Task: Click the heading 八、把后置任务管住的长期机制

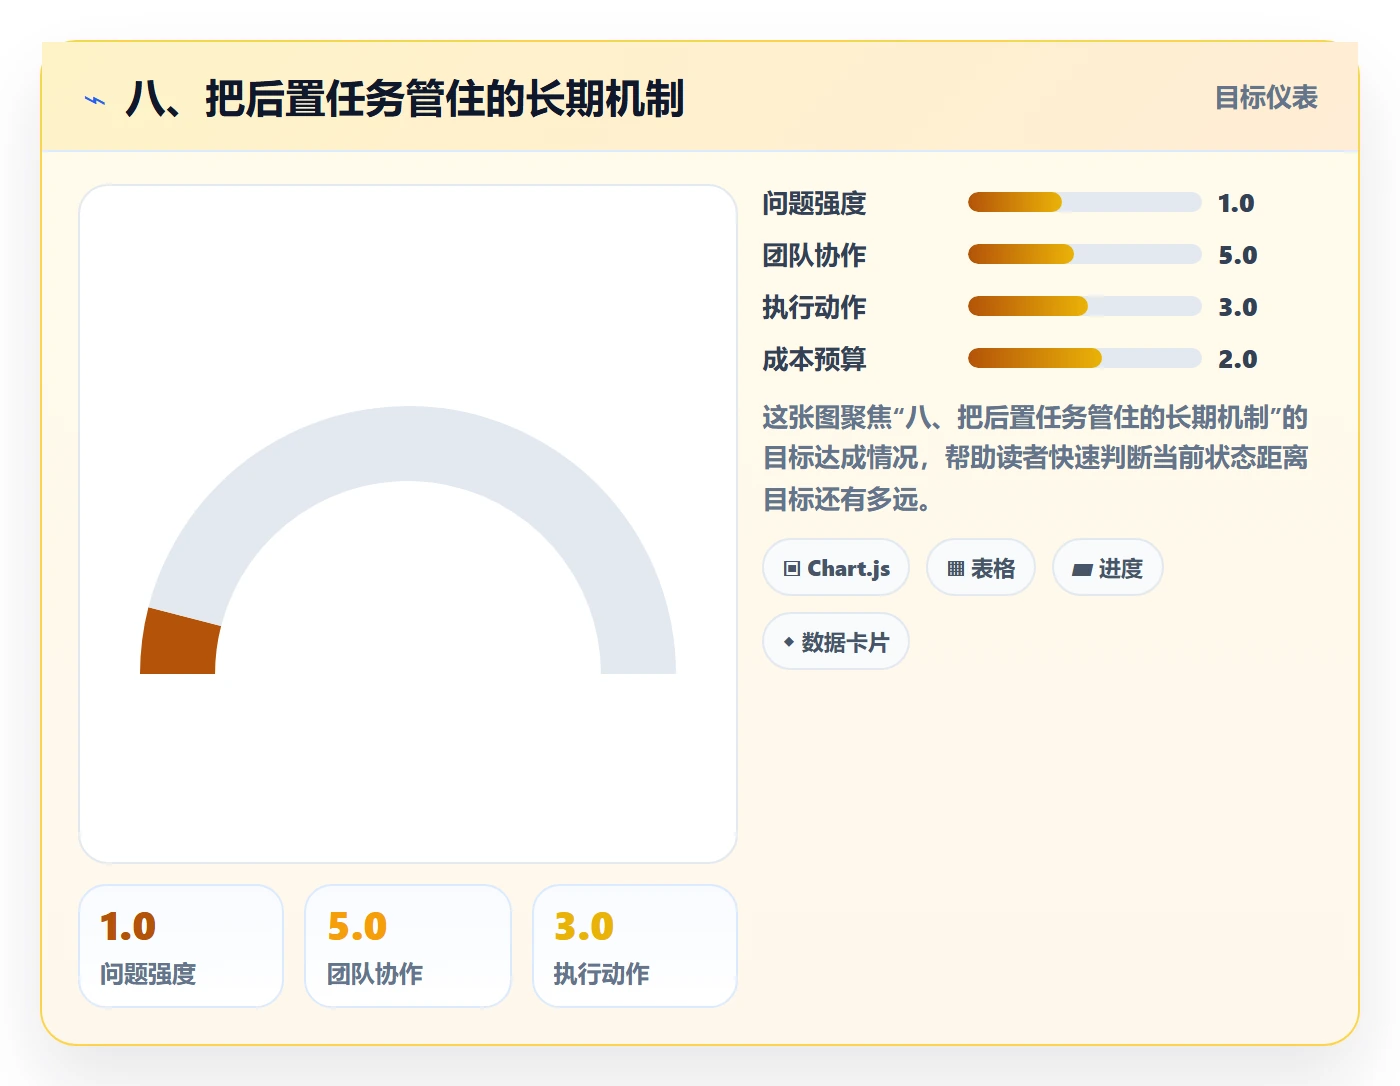Action: click(x=405, y=99)
